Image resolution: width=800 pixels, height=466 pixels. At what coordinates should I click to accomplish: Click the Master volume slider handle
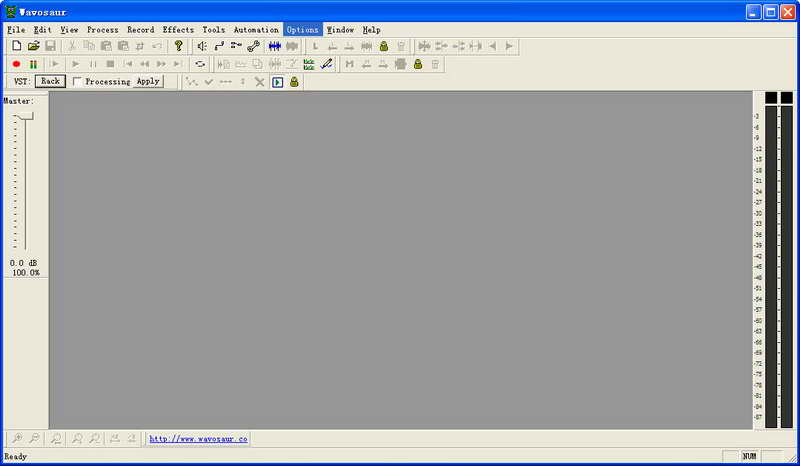[x=24, y=117]
